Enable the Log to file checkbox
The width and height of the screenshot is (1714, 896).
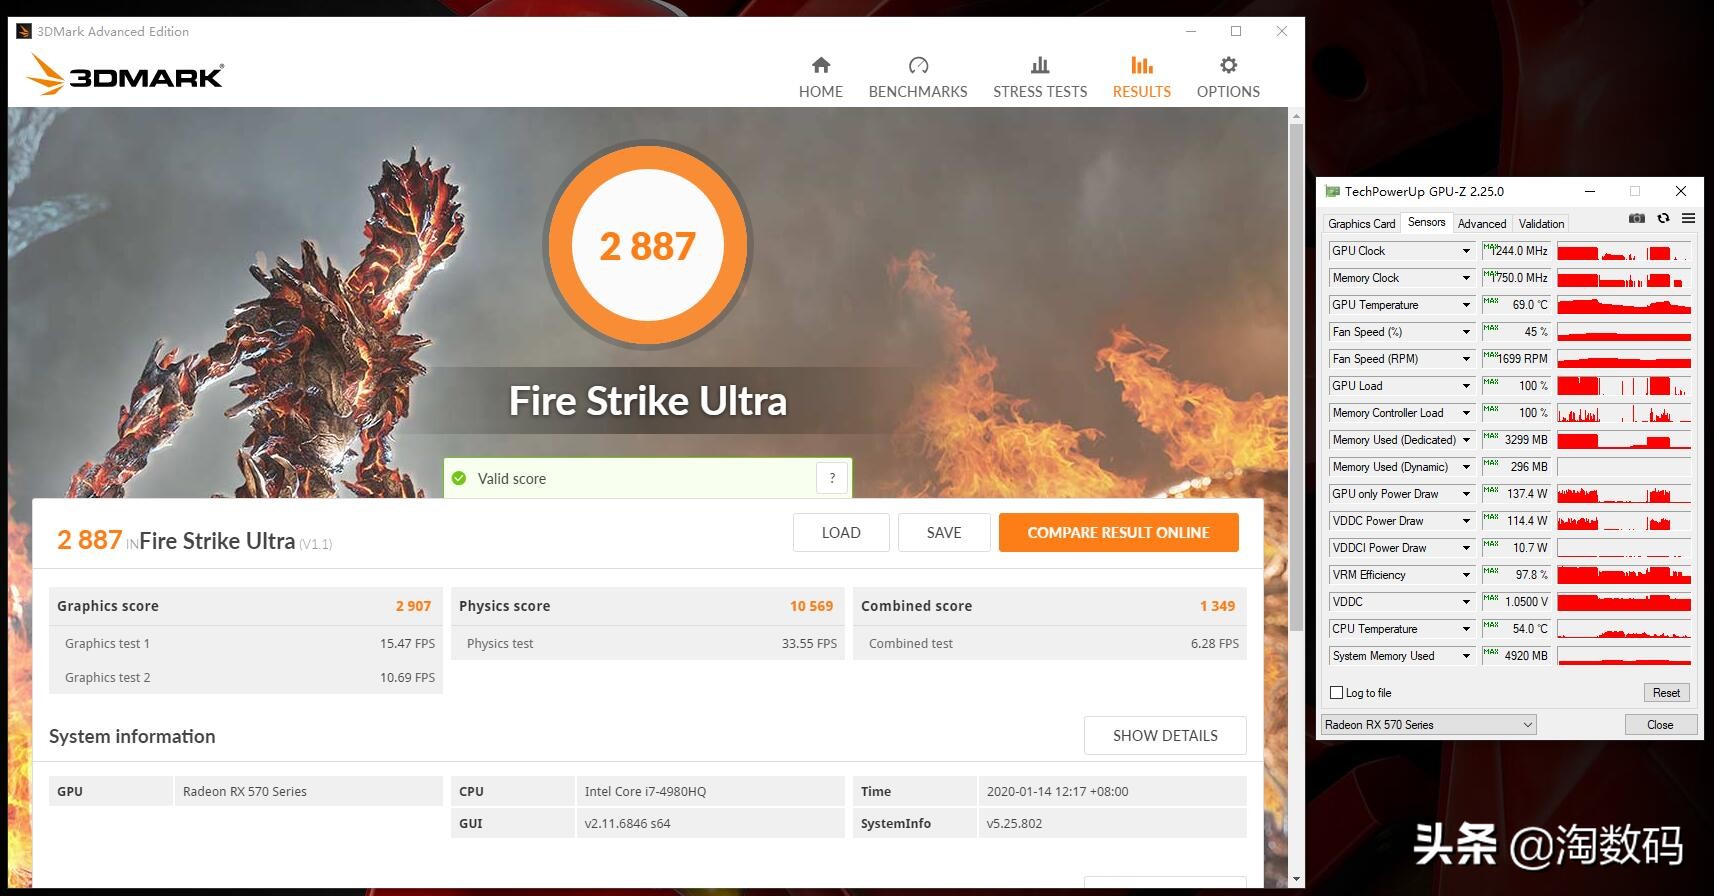pyautogui.click(x=1336, y=692)
